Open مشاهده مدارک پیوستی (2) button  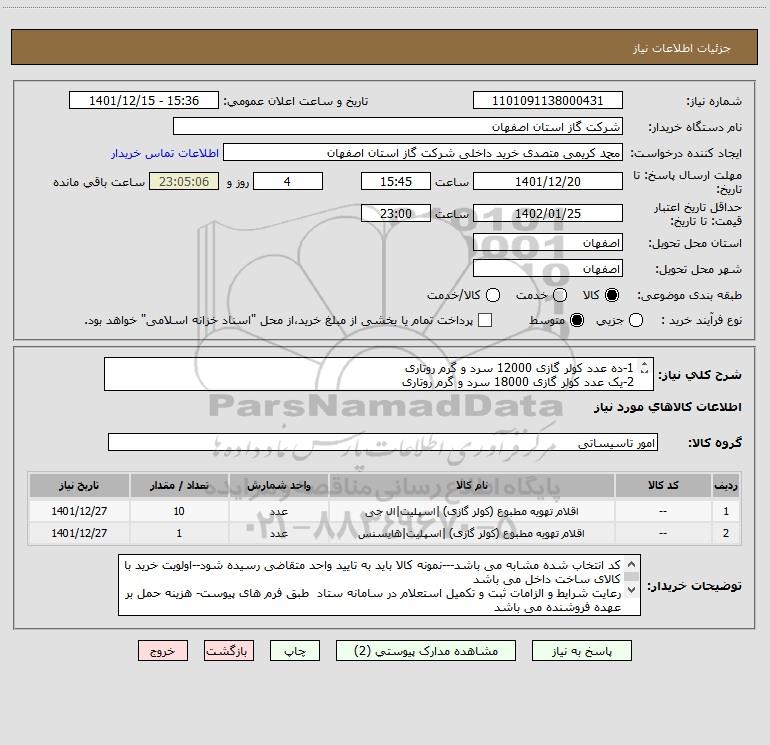coord(425,651)
